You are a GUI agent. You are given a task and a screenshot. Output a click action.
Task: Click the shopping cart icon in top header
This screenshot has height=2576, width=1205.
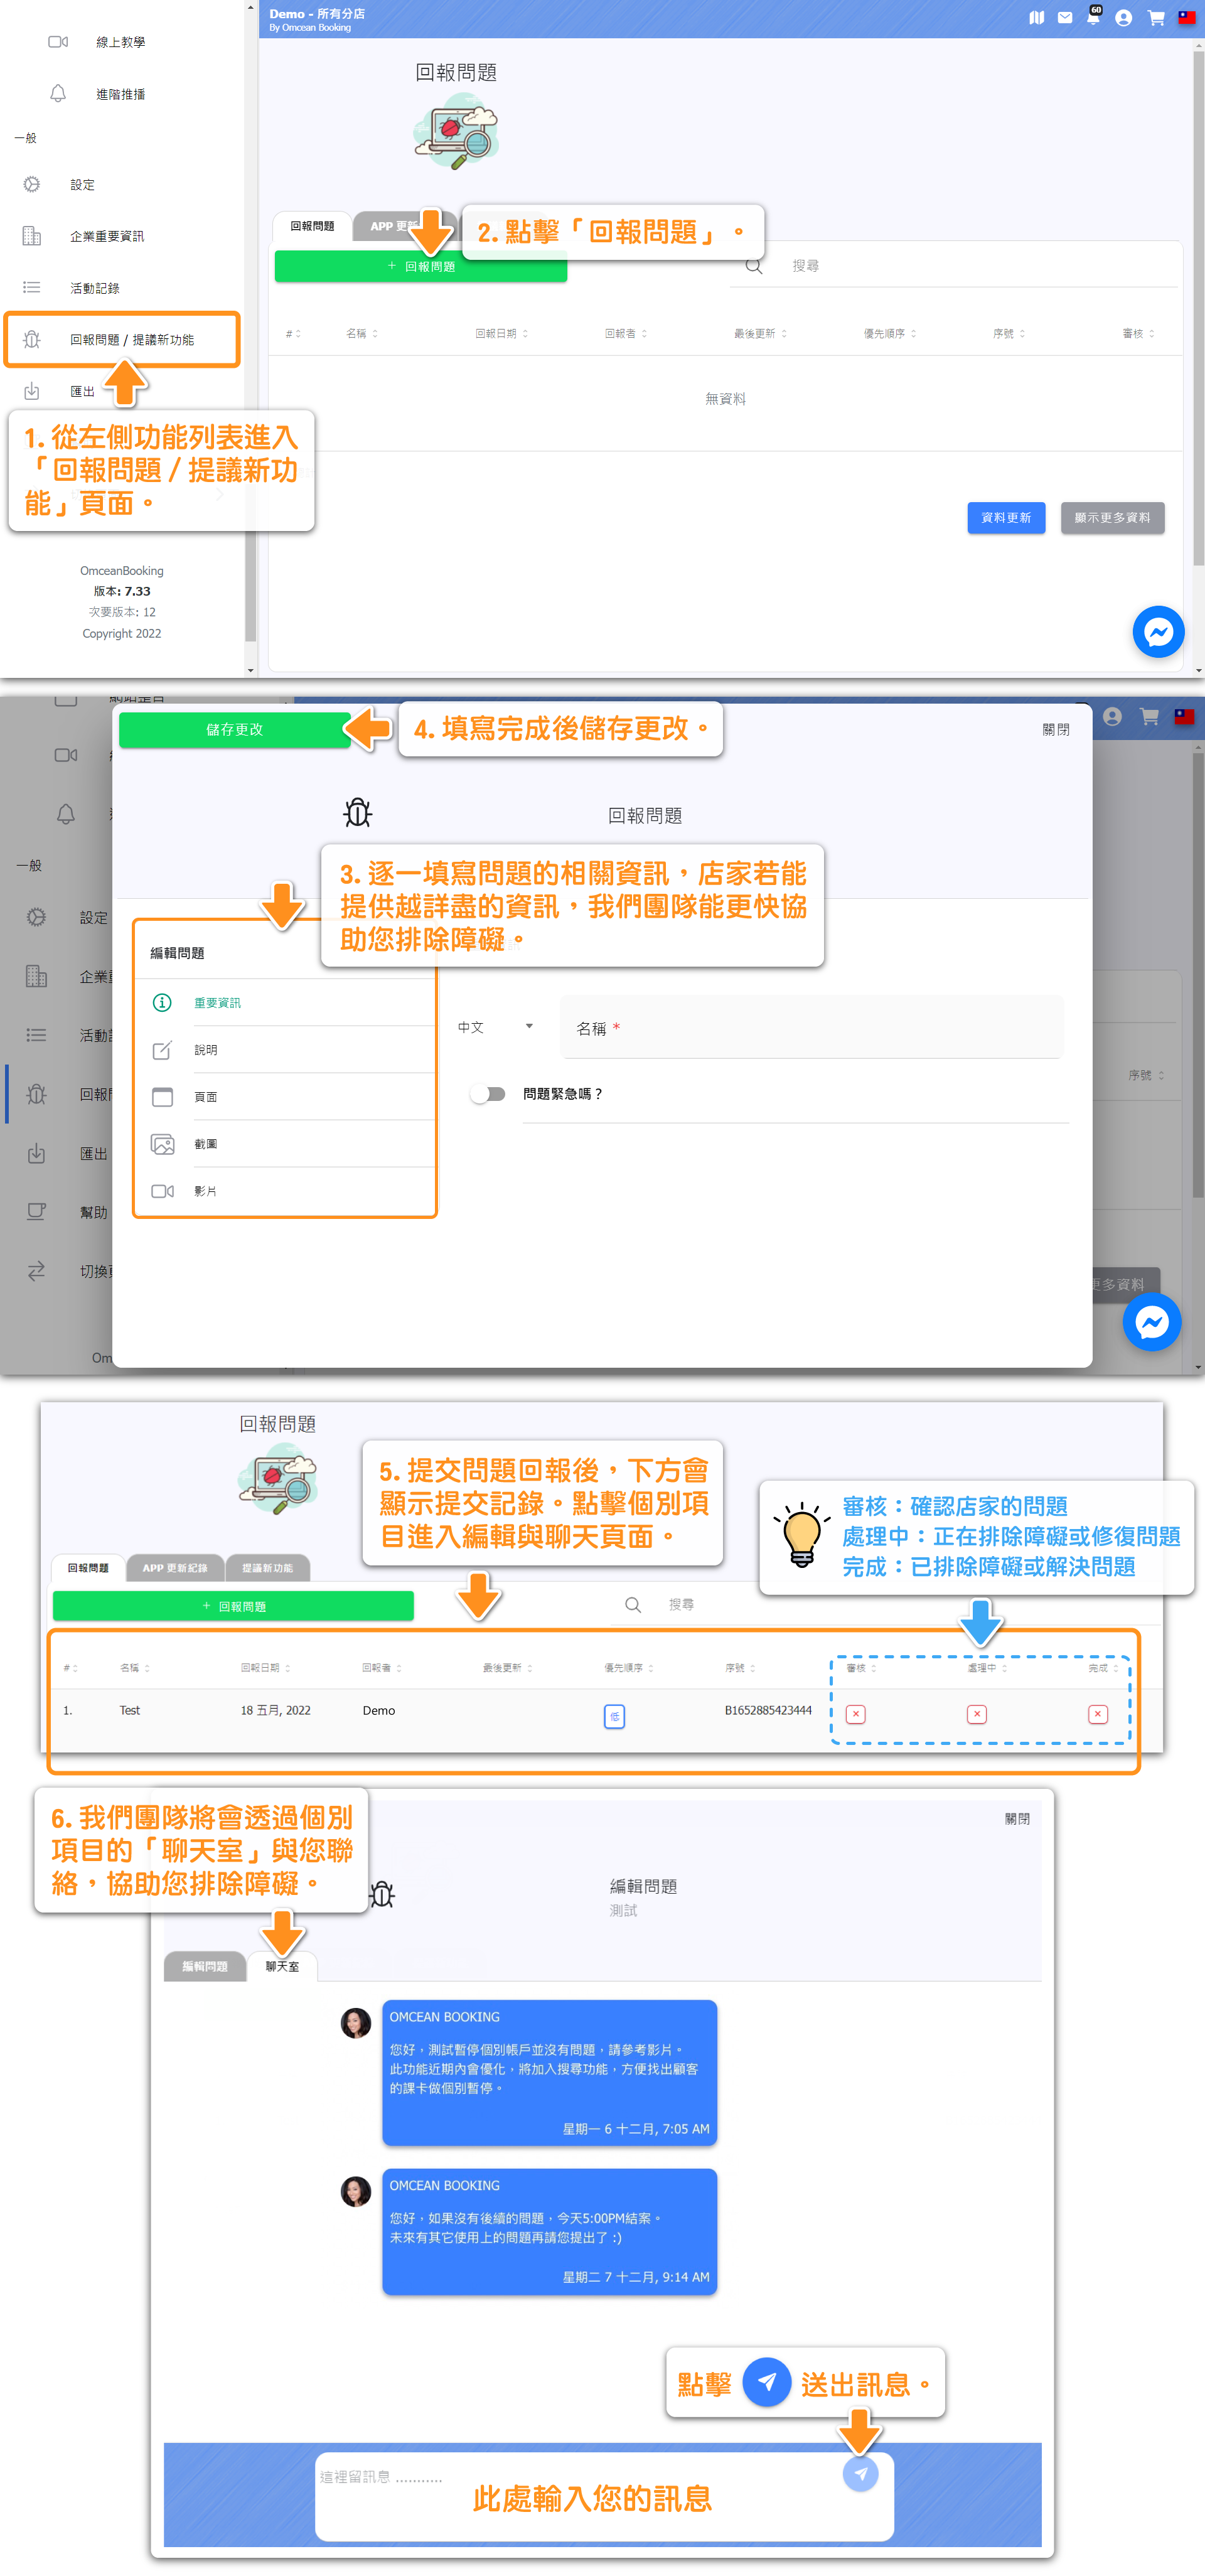coord(1156,18)
